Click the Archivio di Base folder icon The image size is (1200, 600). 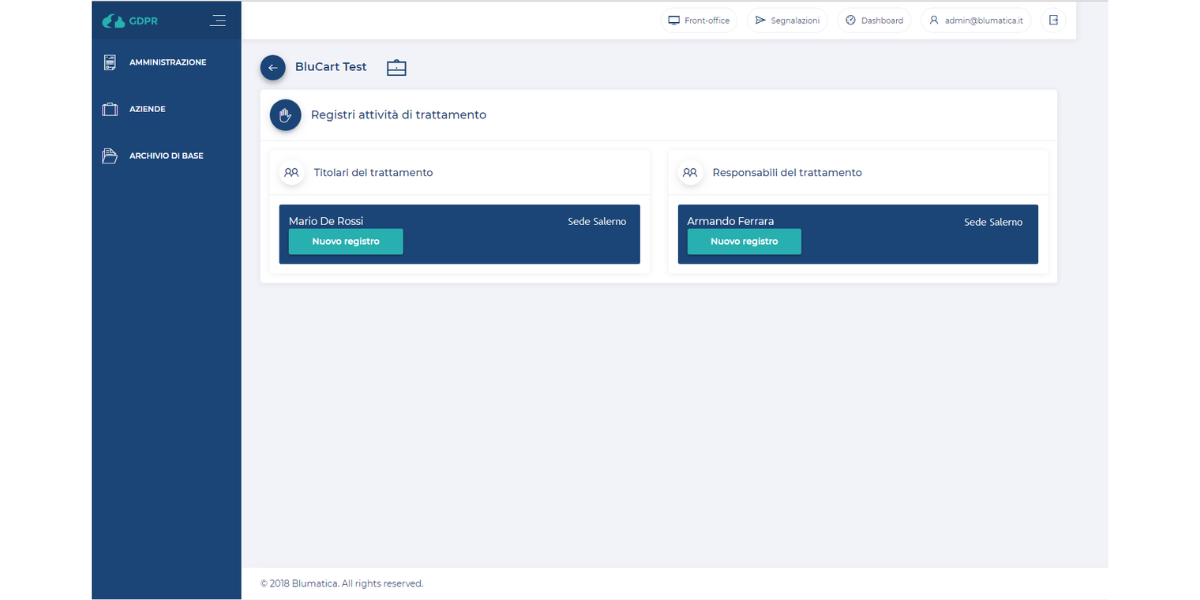click(x=110, y=156)
